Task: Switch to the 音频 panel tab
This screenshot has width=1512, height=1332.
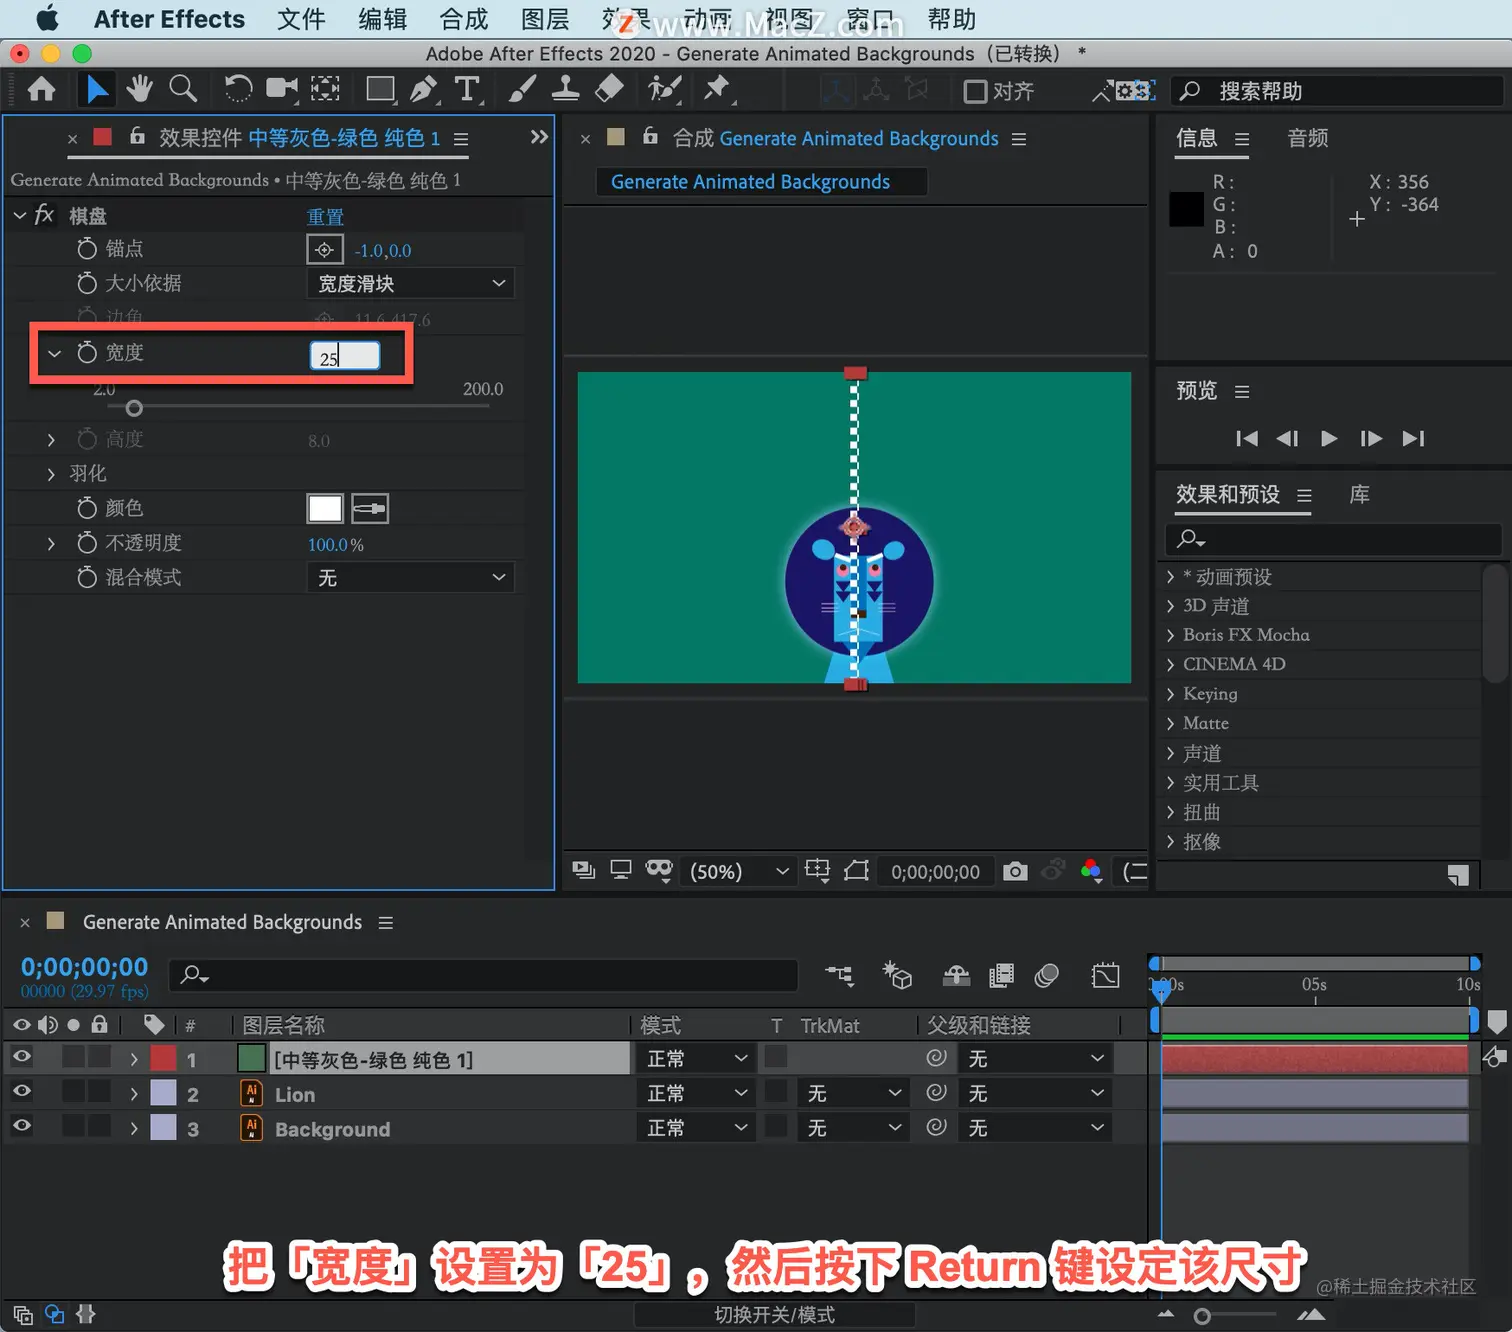Action: (x=1307, y=138)
